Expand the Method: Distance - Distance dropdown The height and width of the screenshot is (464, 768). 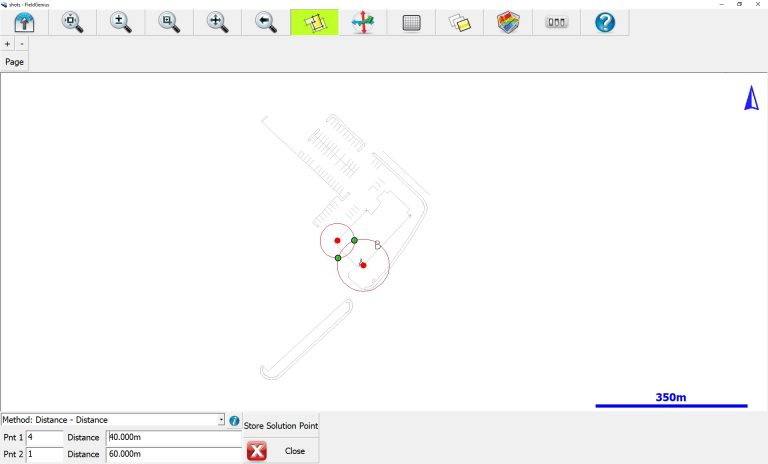(x=220, y=420)
